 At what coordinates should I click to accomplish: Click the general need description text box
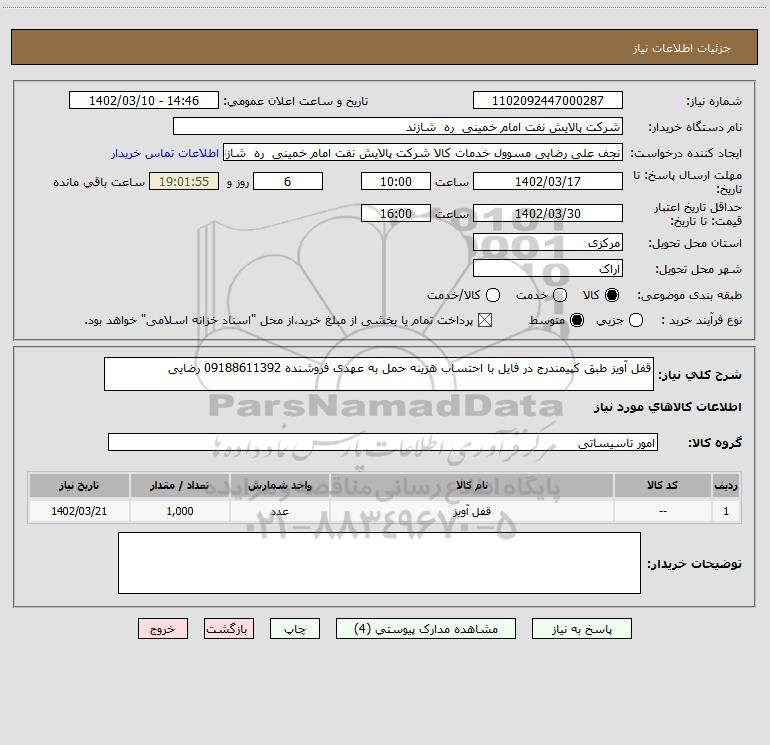point(379,374)
